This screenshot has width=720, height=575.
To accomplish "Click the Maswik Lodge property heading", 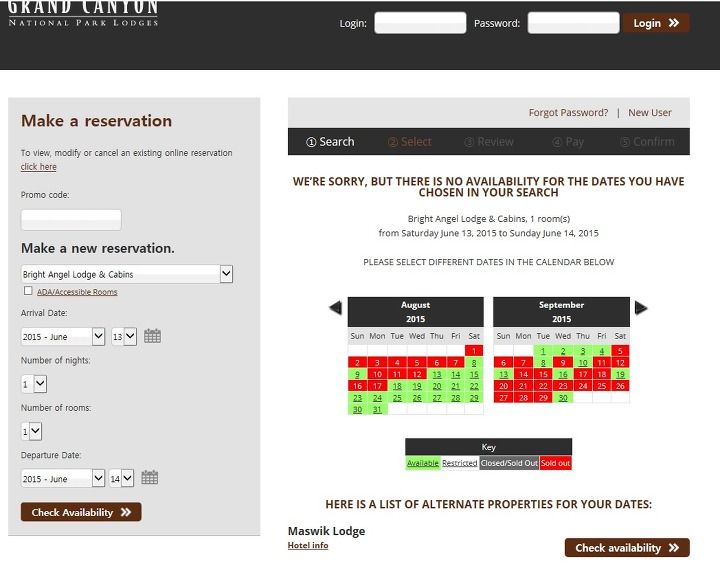I will click(x=326, y=531).
